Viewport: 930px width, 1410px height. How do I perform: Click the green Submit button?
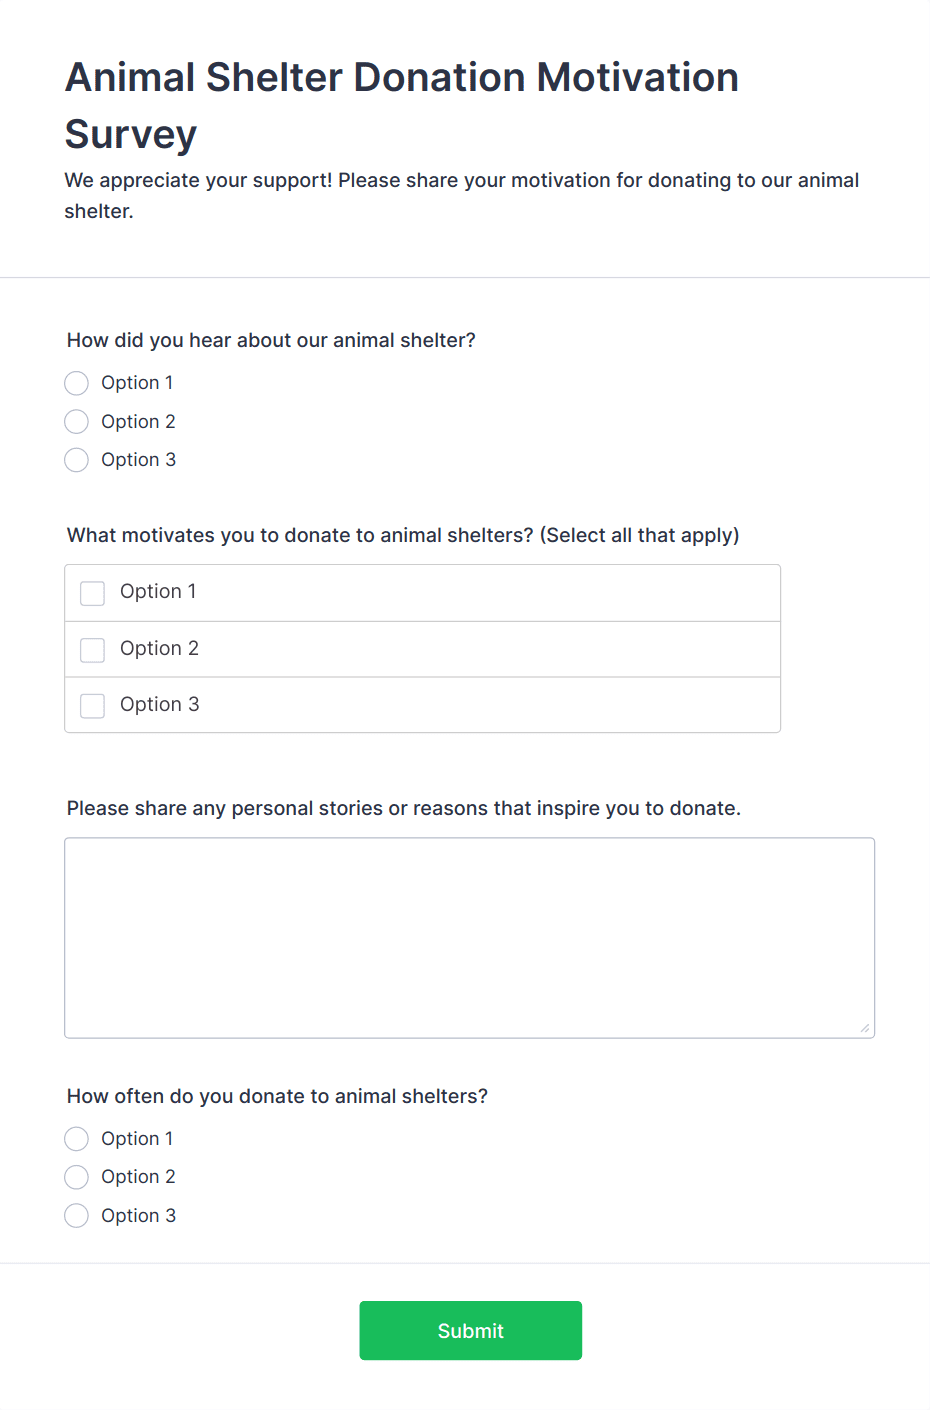470,1330
